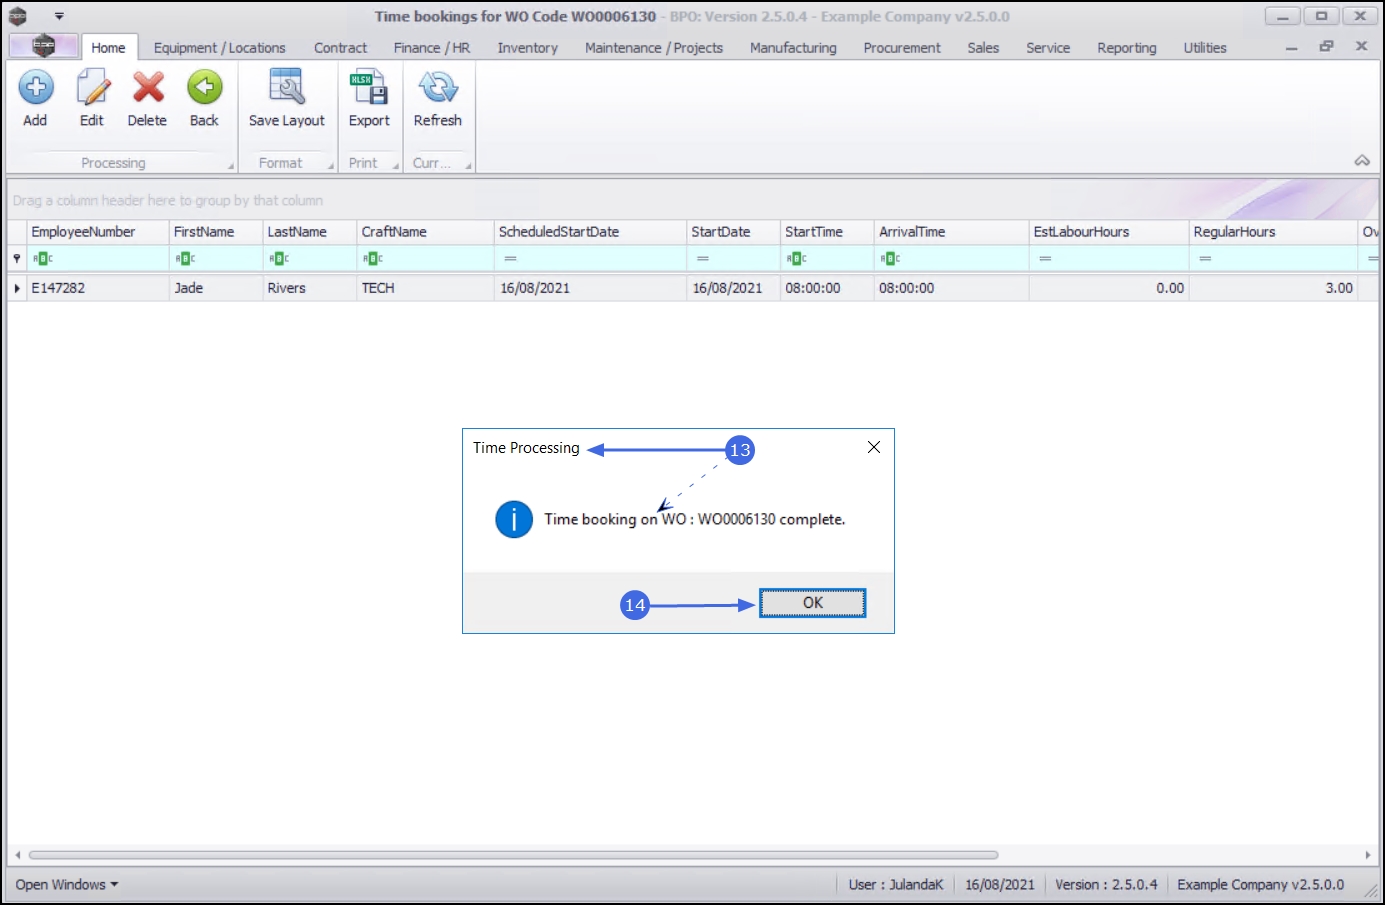Screen dimensions: 1385x905
Task: Click the EstLabourHours filter field
Action: [x=1108, y=258]
